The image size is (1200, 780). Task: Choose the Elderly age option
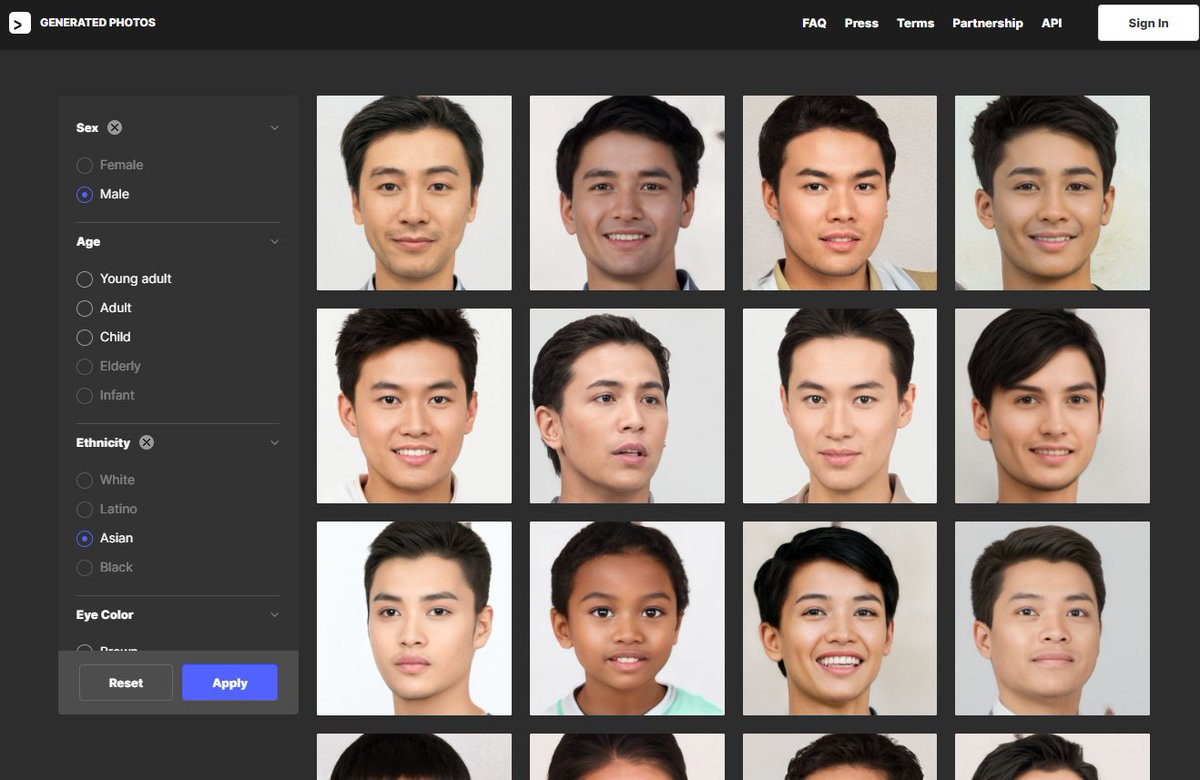[85, 366]
